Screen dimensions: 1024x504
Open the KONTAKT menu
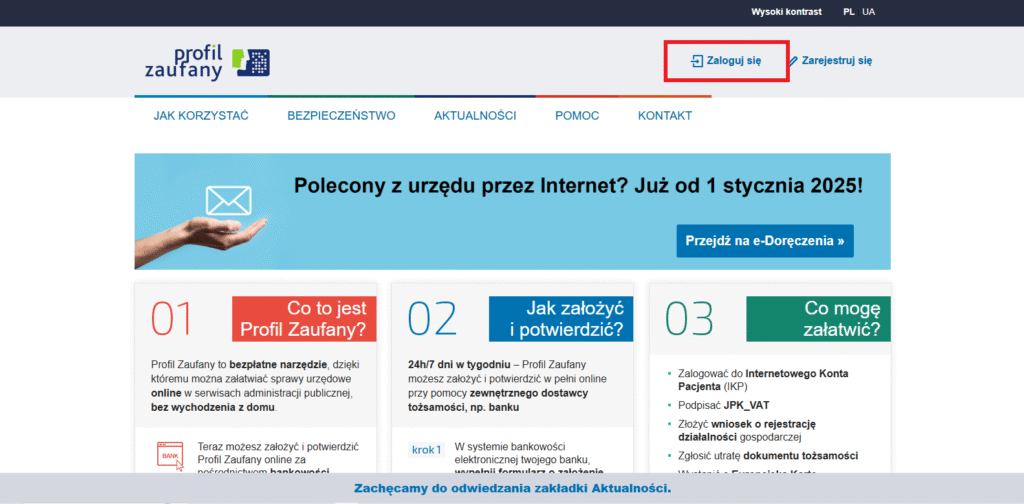point(665,116)
